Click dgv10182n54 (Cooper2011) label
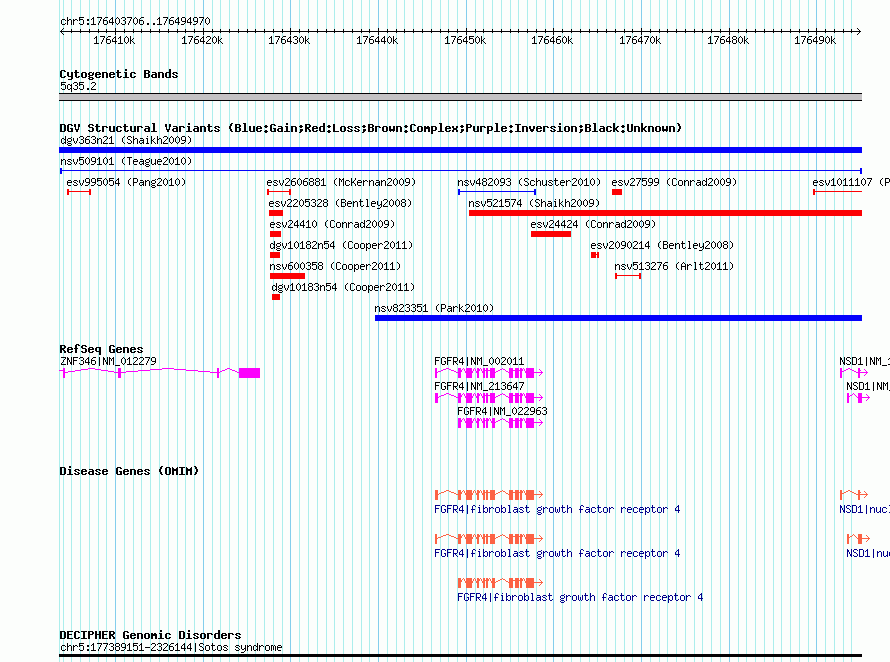 [341, 245]
